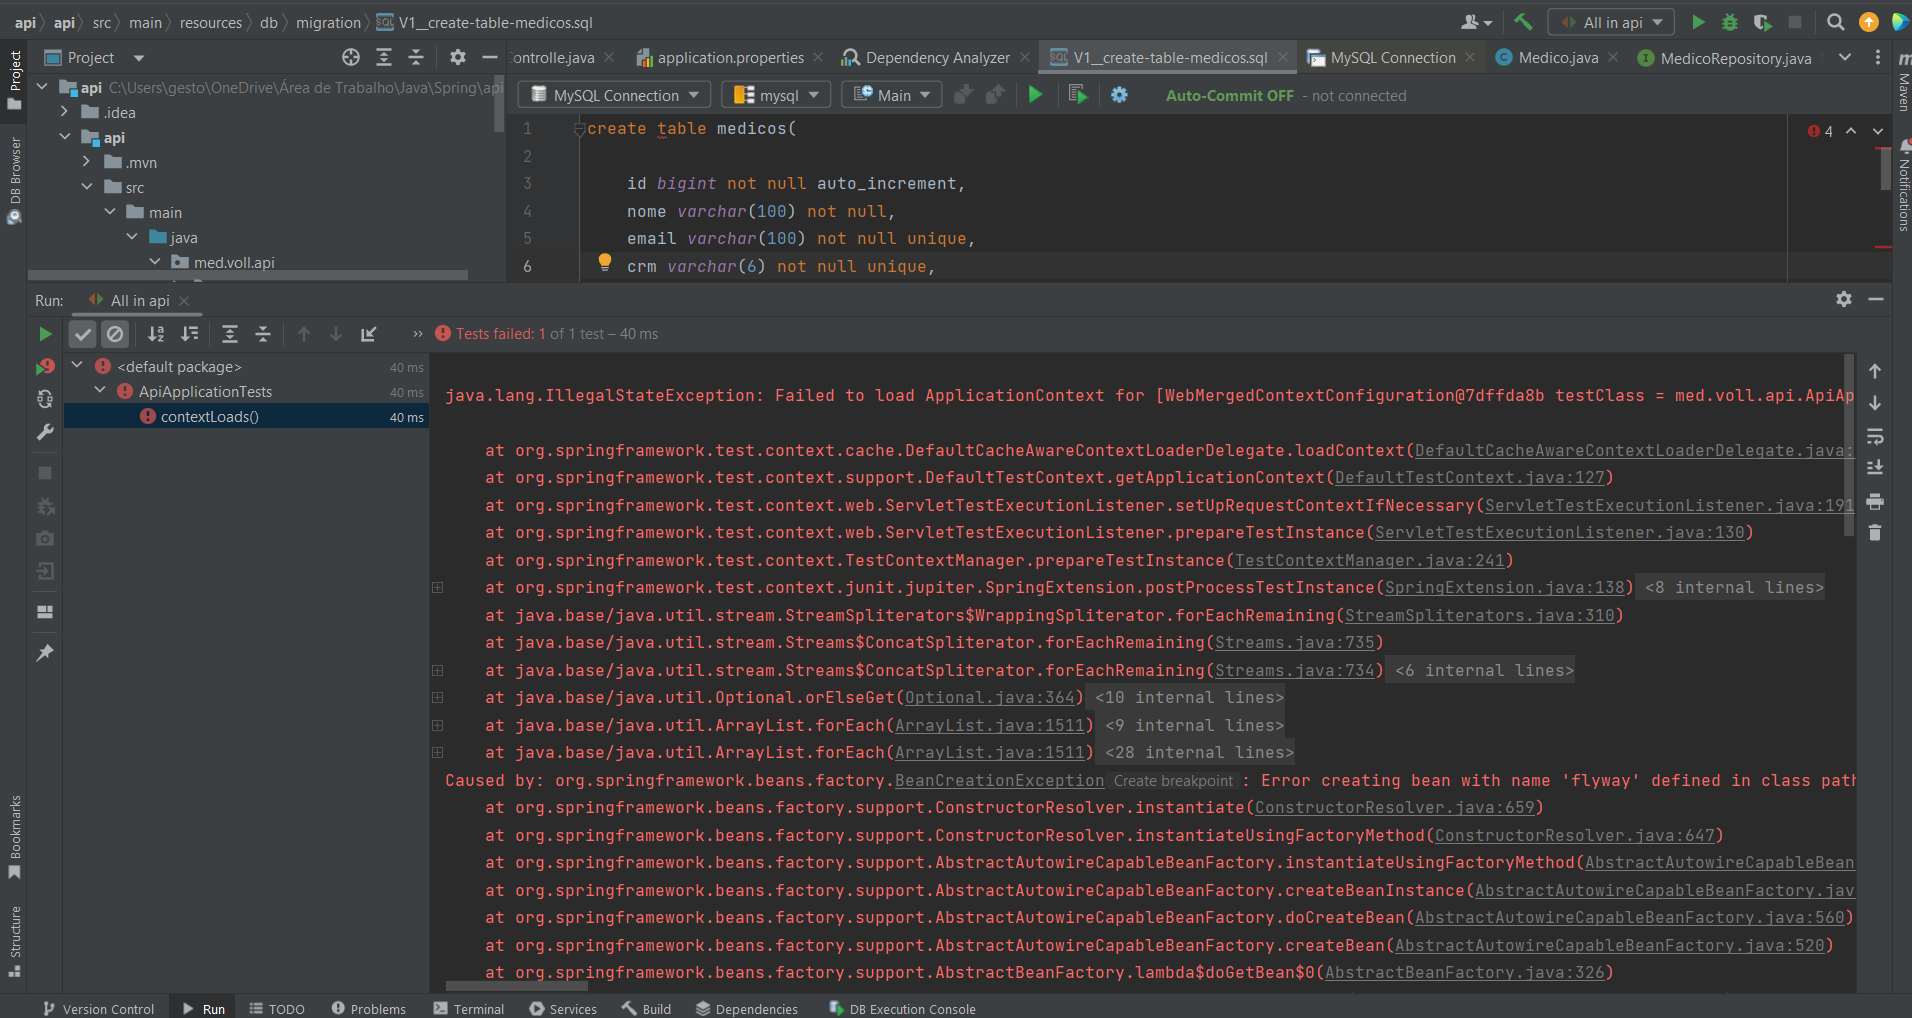1912x1018 pixels.
Task: Open Problems tool window
Action: click(x=369, y=1008)
